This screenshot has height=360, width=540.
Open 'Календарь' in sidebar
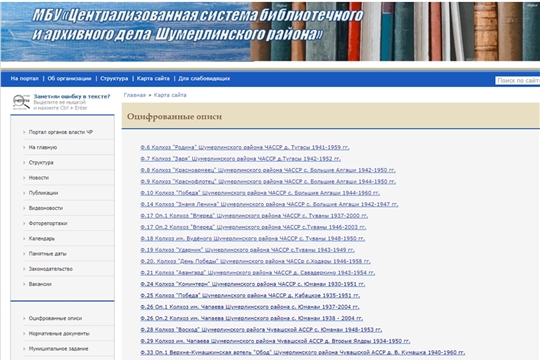[x=42, y=238]
